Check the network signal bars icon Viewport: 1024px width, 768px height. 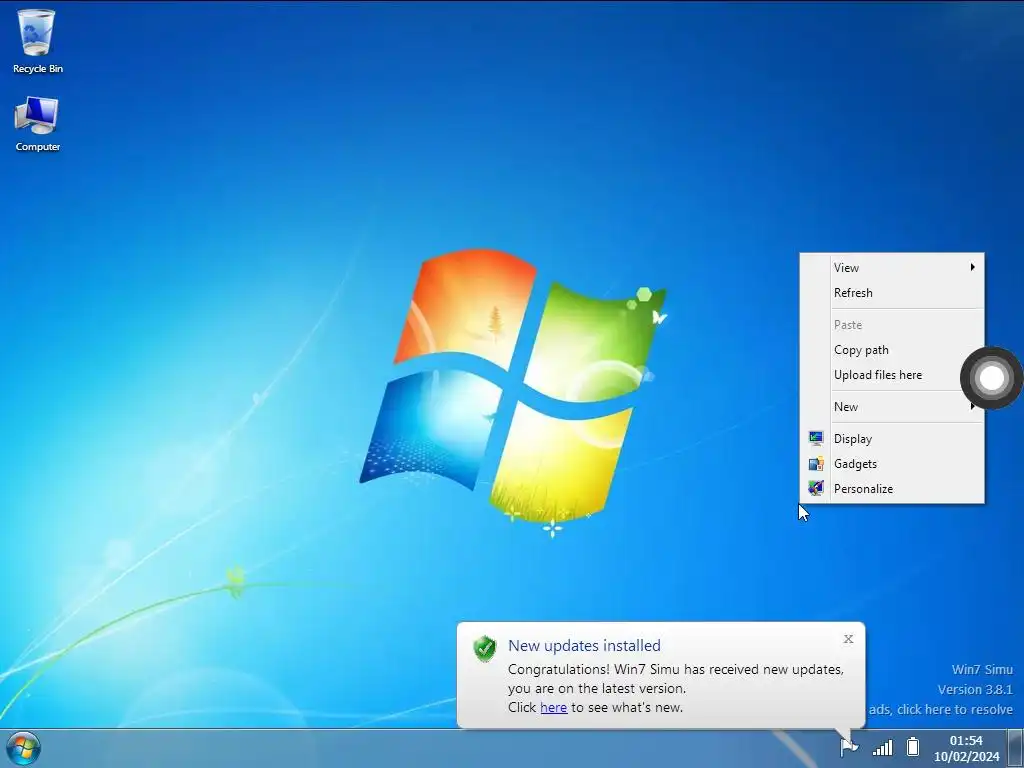click(x=883, y=747)
